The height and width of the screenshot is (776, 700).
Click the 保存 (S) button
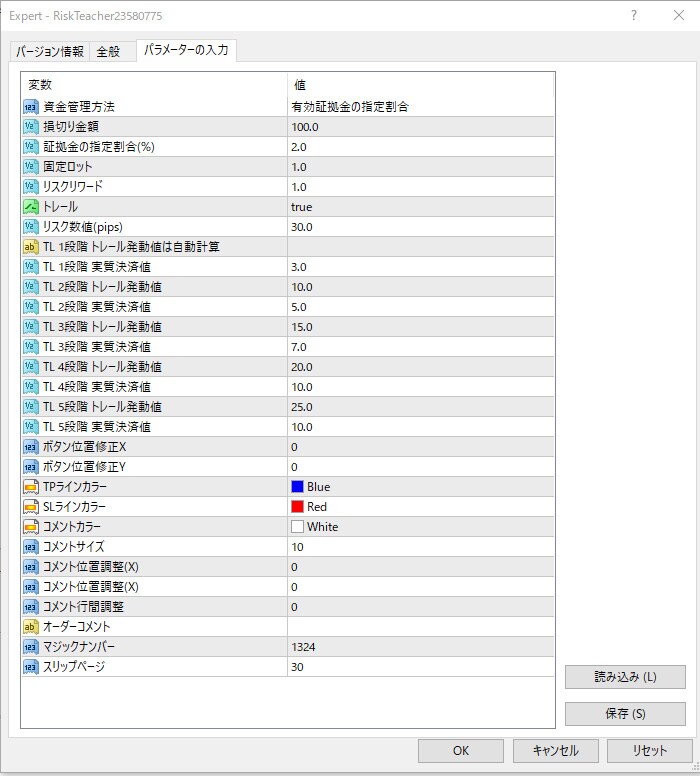625,714
